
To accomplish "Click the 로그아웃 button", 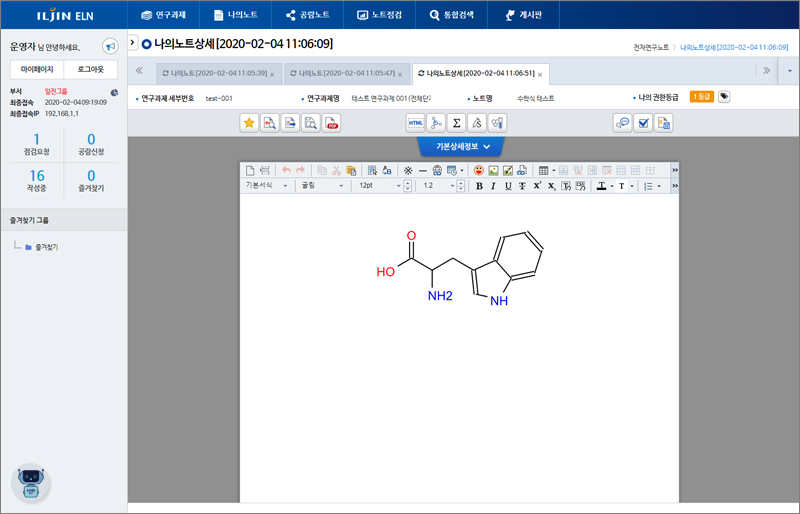I will pos(91,69).
